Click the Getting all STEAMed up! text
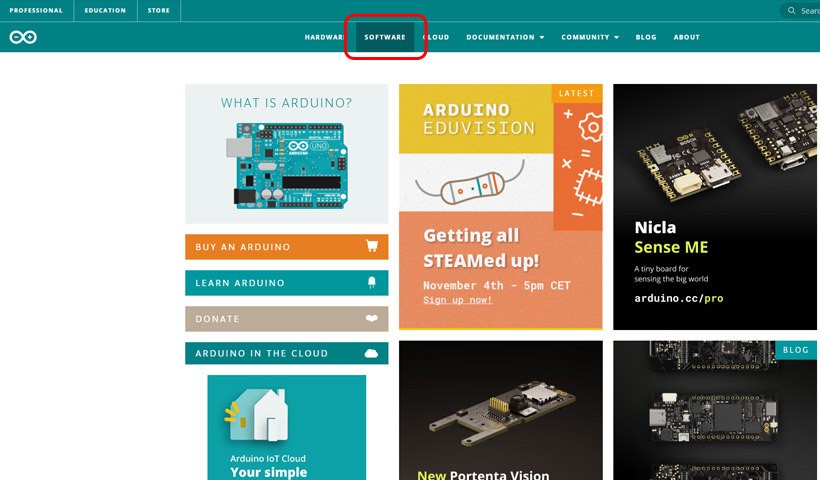820x480 pixels. [x=481, y=248]
